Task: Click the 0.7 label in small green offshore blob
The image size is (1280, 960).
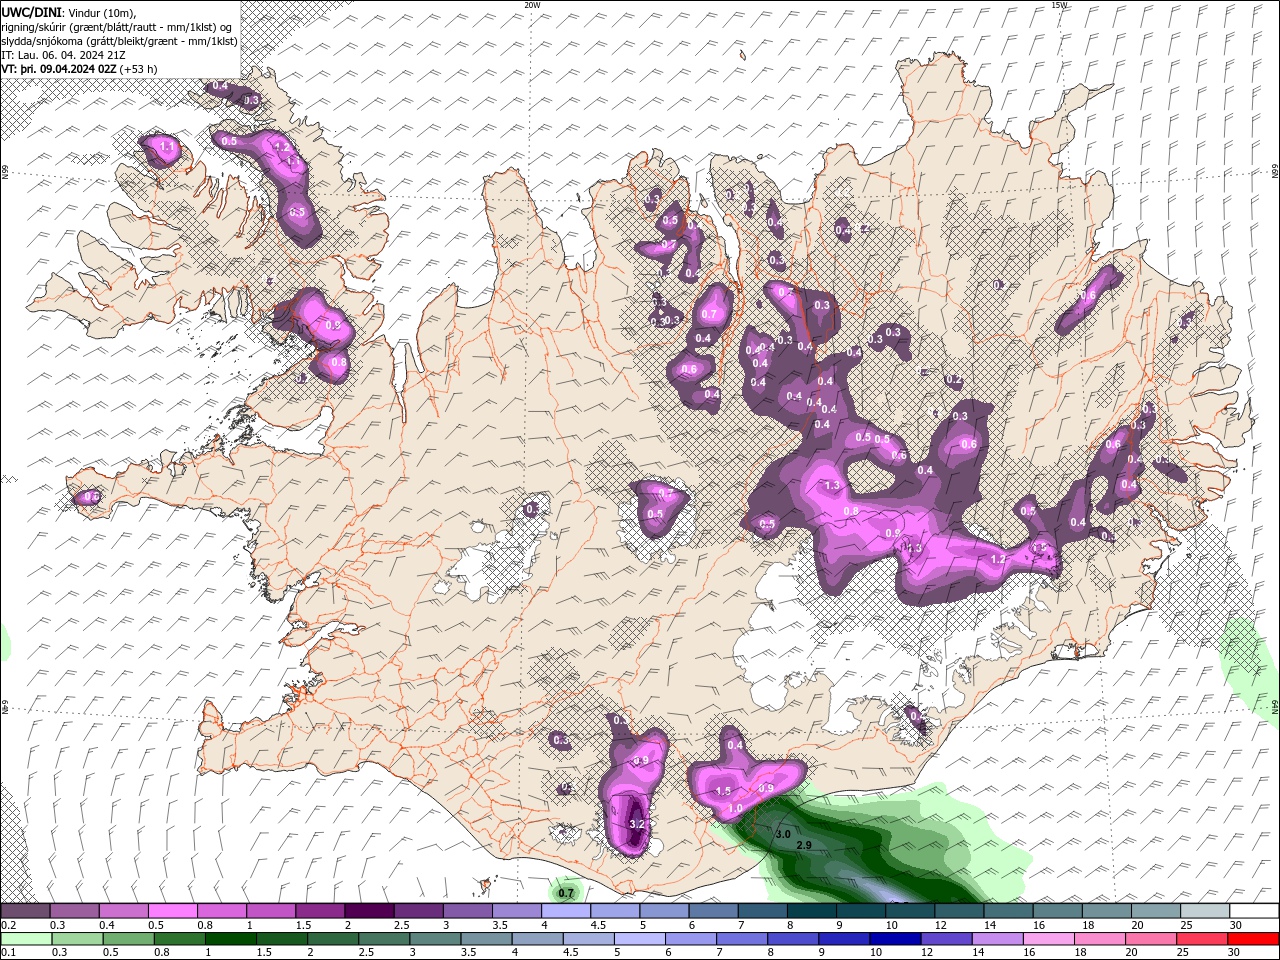Action: (566, 892)
